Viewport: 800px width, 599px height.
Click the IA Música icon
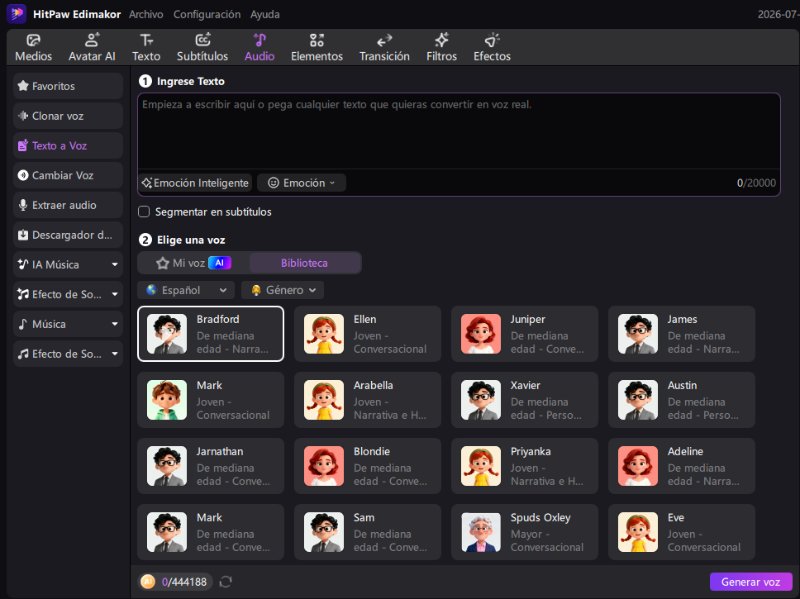23,264
